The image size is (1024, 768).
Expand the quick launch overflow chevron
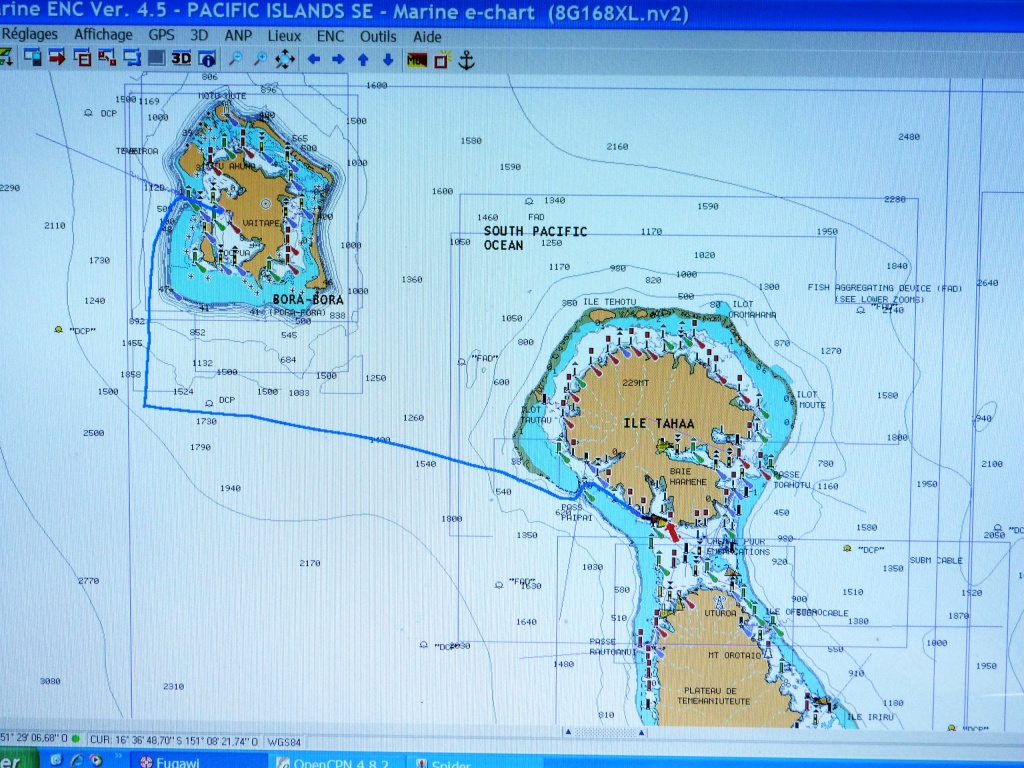tap(118, 758)
